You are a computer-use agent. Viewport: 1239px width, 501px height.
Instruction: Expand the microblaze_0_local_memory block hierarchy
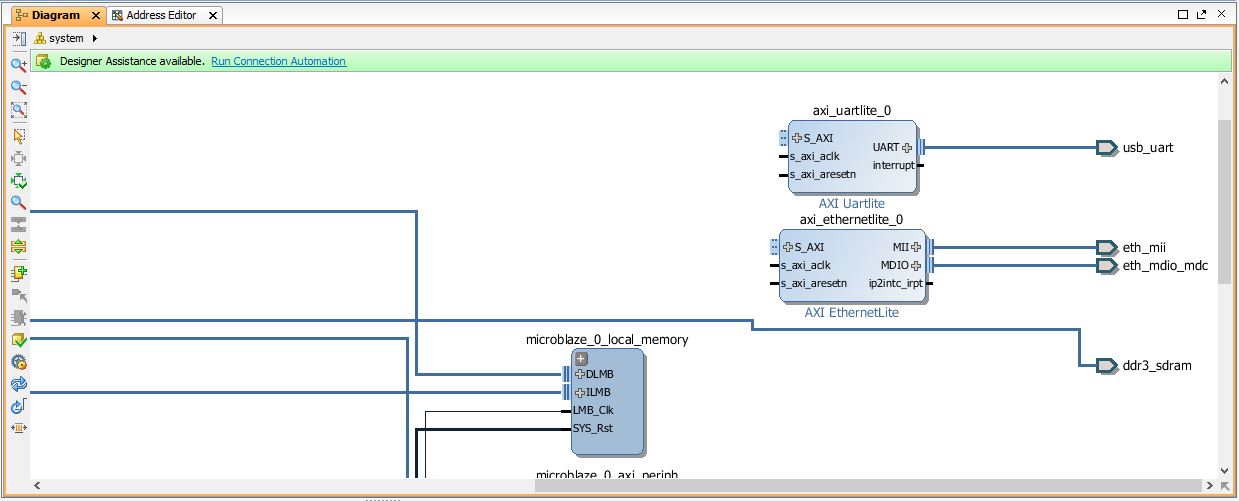pos(581,359)
